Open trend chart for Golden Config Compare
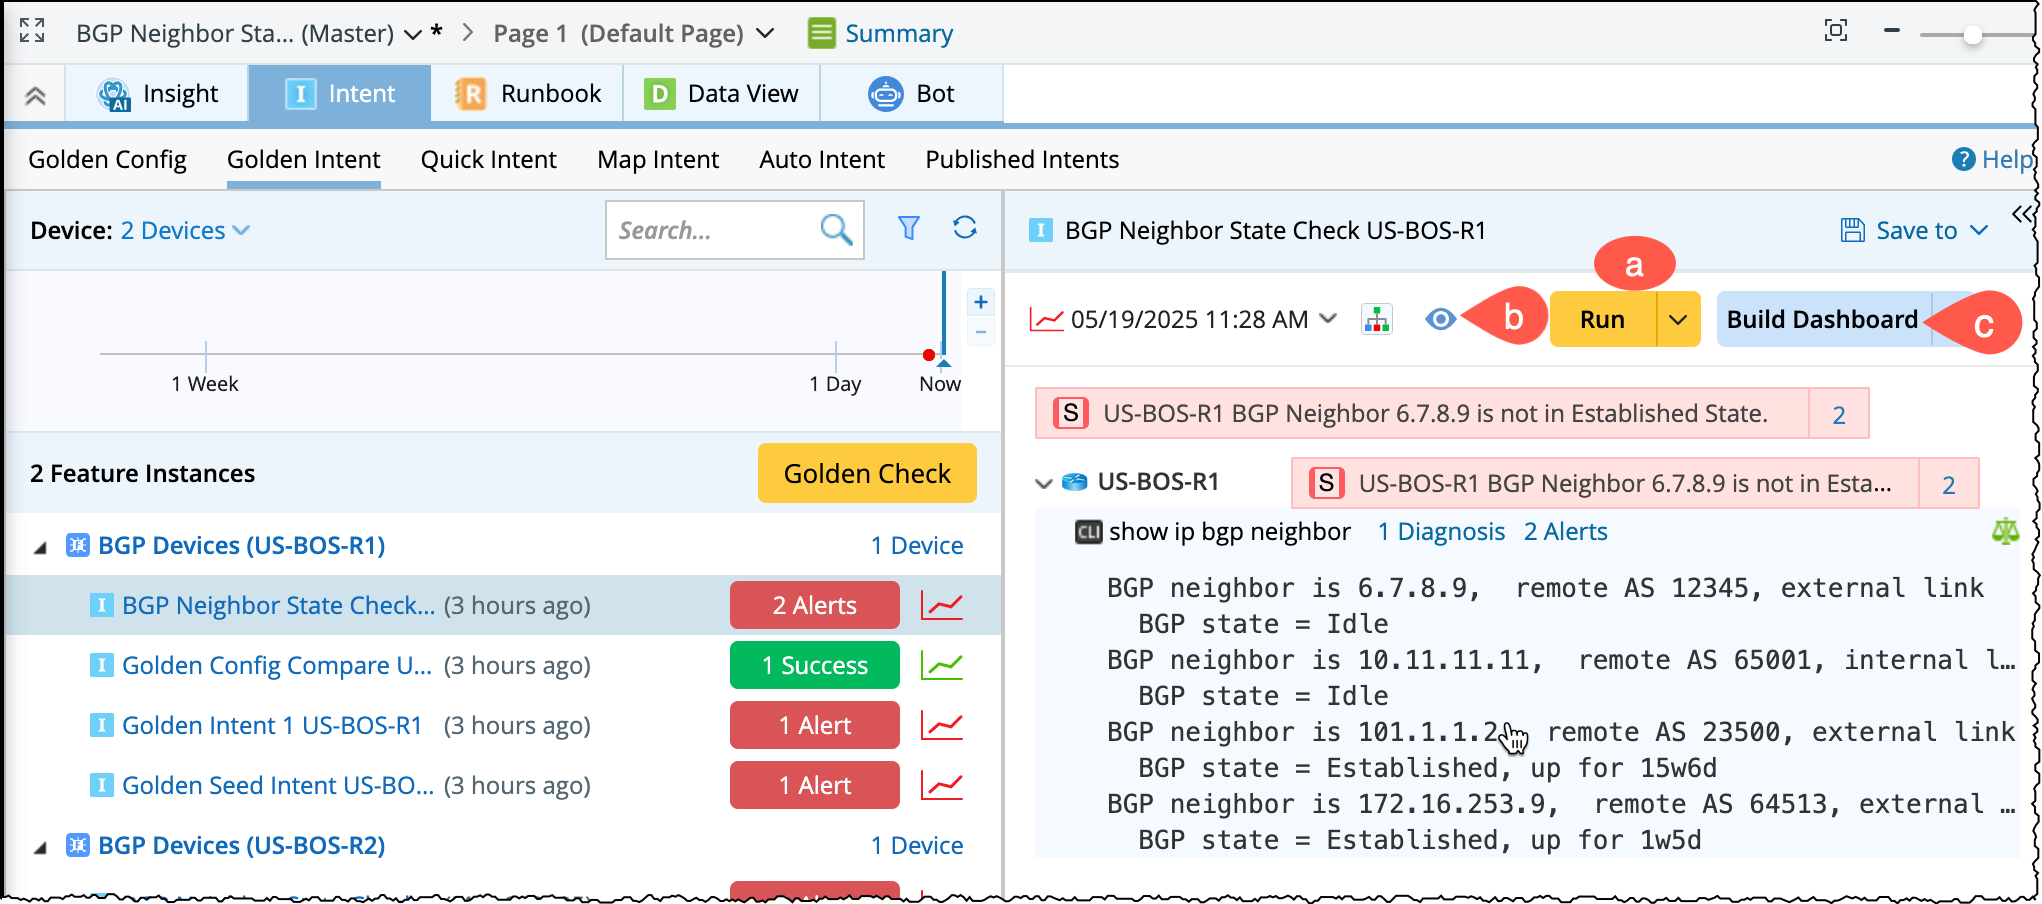2042x904 pixels. coord(941,665)
